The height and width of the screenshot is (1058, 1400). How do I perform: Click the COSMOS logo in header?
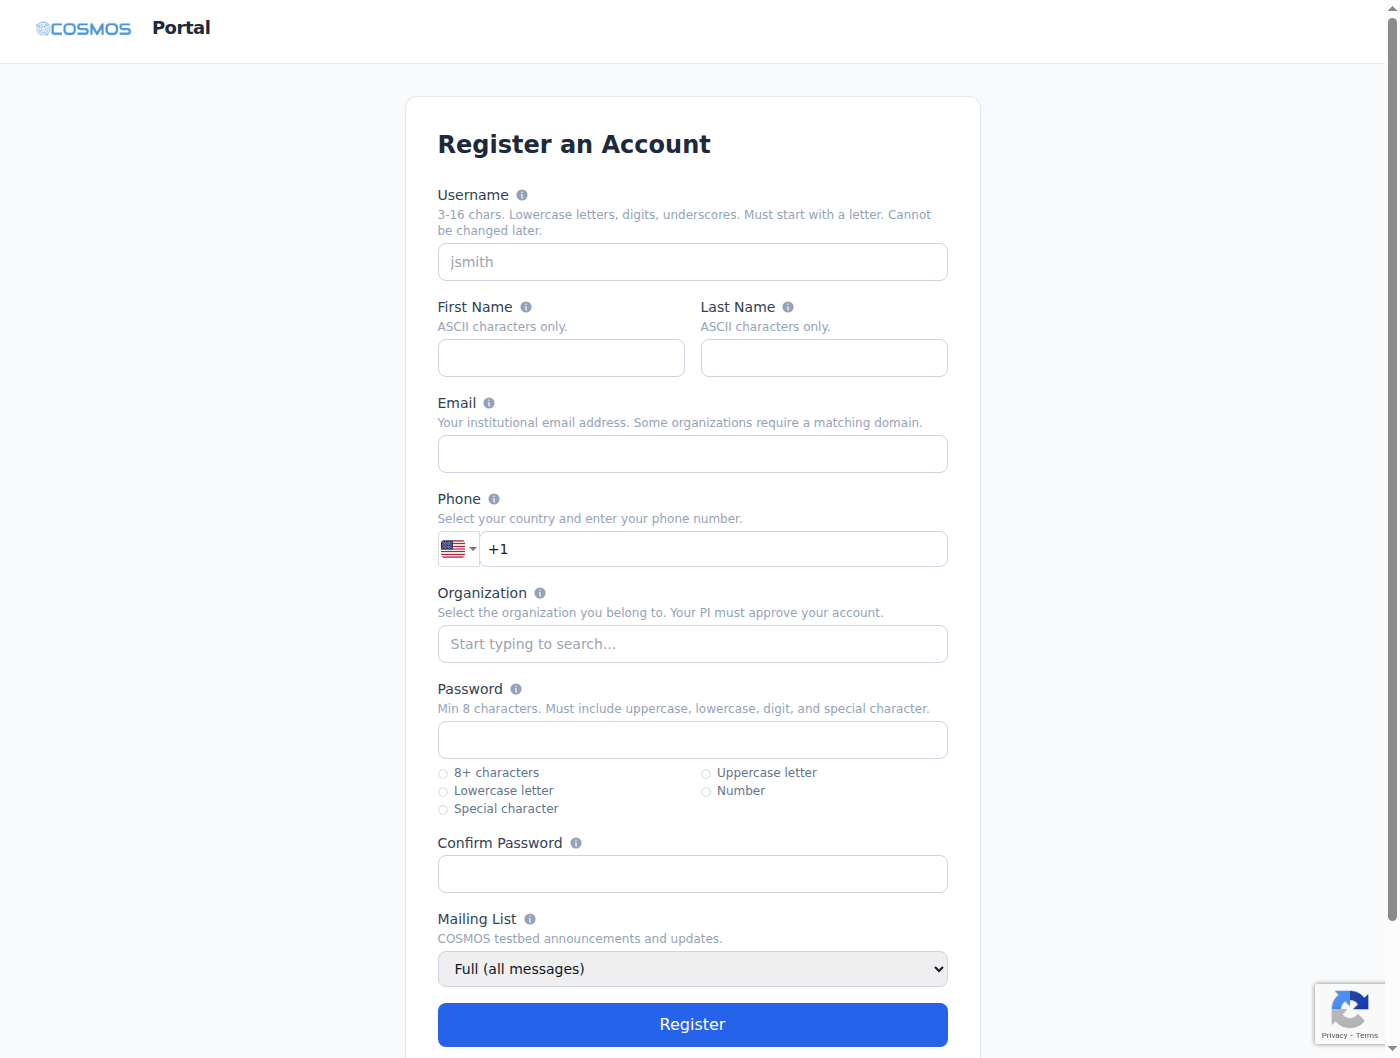click(84, 29)
